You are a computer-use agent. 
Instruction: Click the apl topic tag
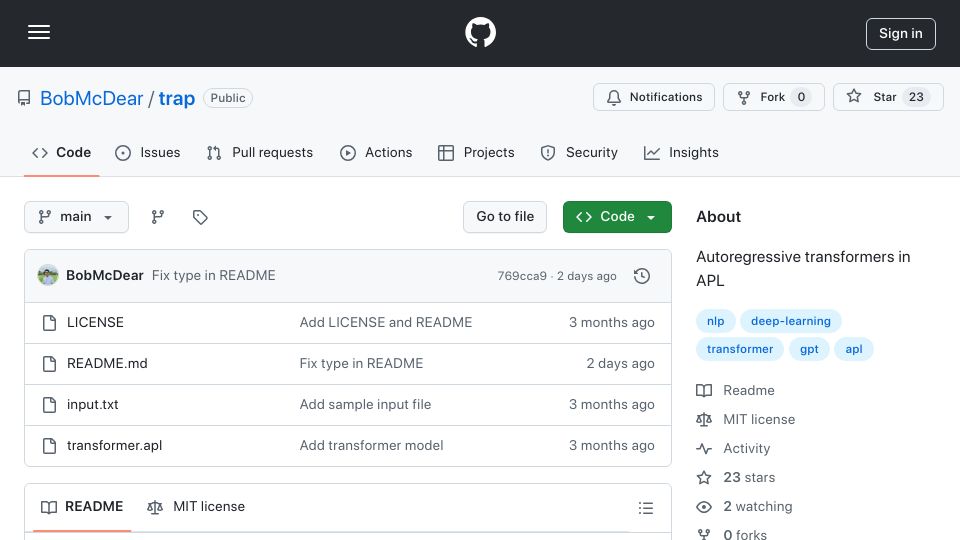click(x=853, y=349)
